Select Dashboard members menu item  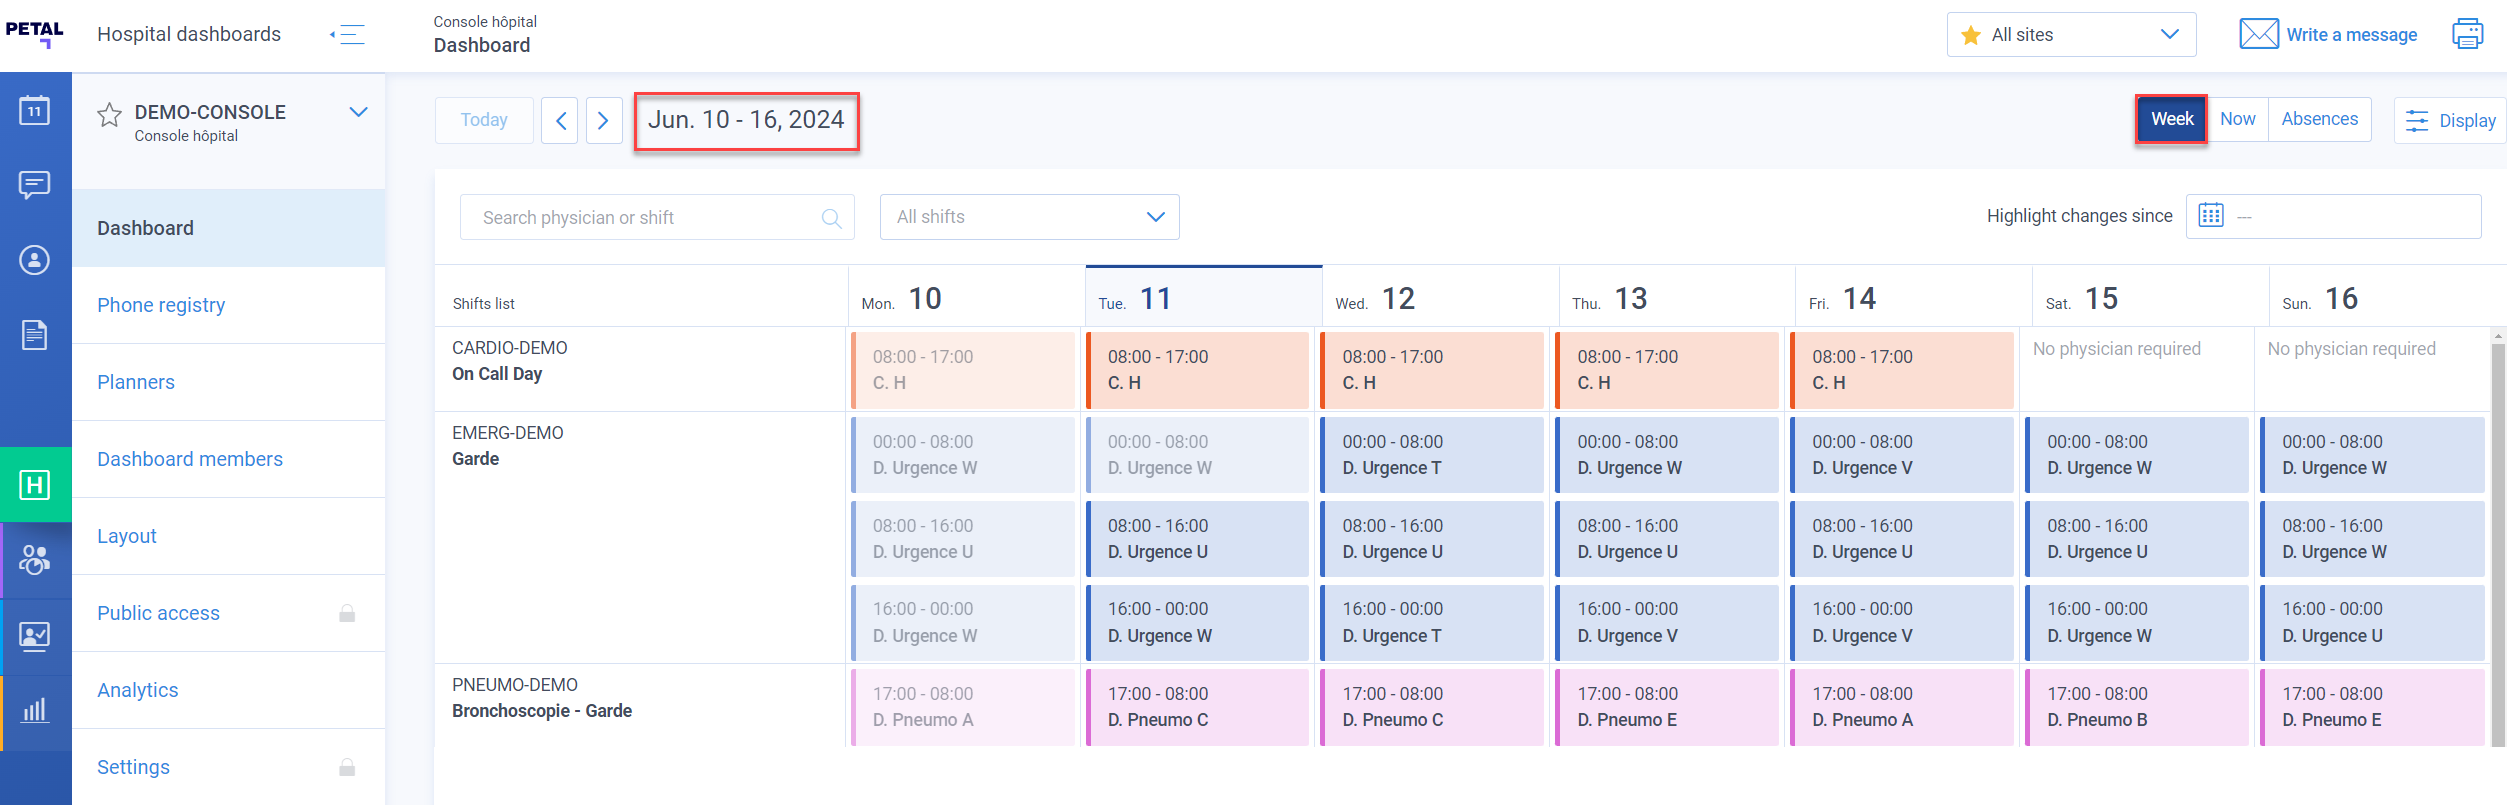point(190,459)
